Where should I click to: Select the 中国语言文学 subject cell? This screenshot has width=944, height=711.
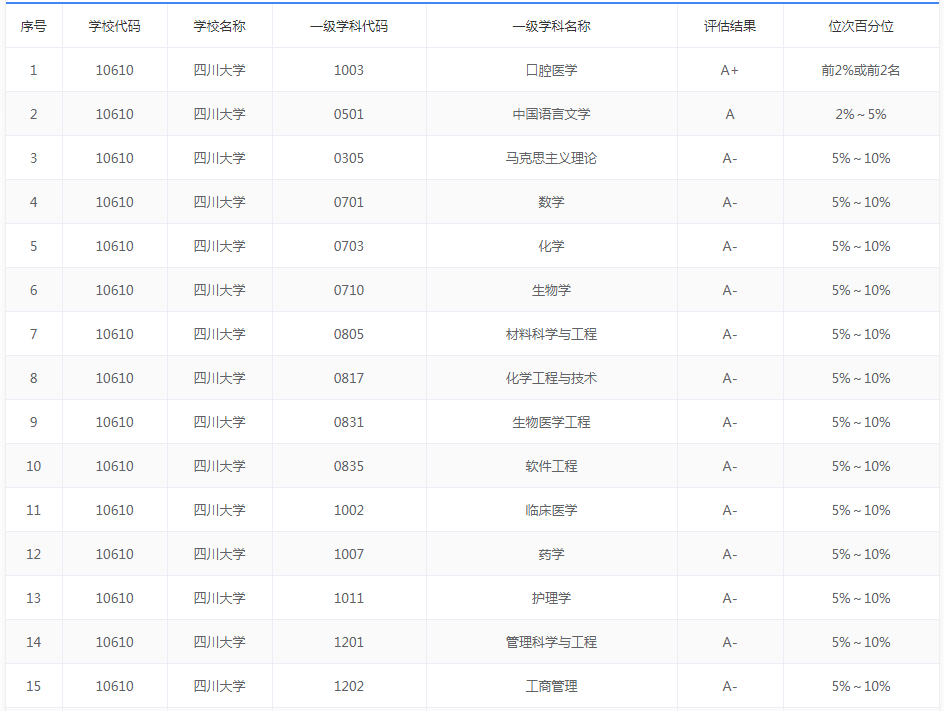click(x=551, y=114)
